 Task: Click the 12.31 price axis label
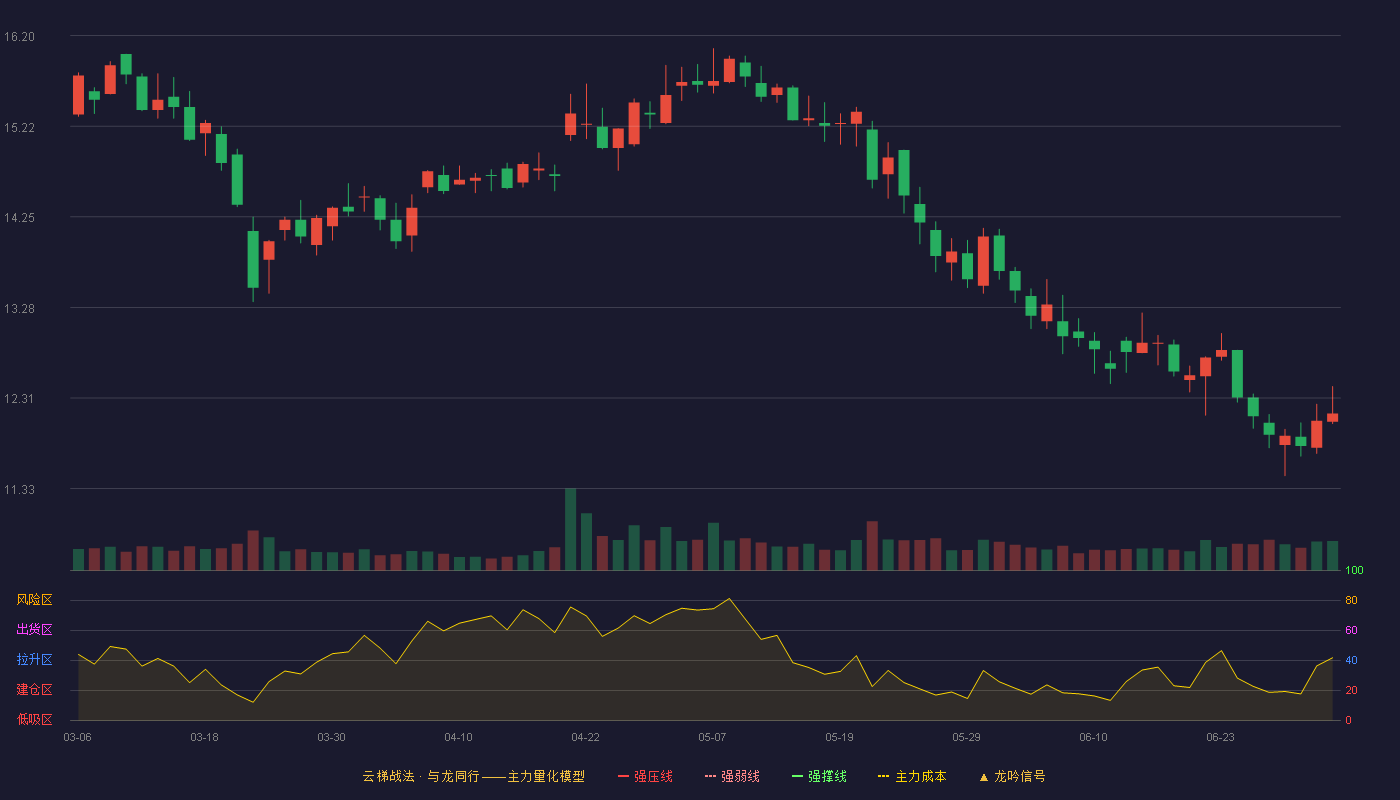(19, 399)
